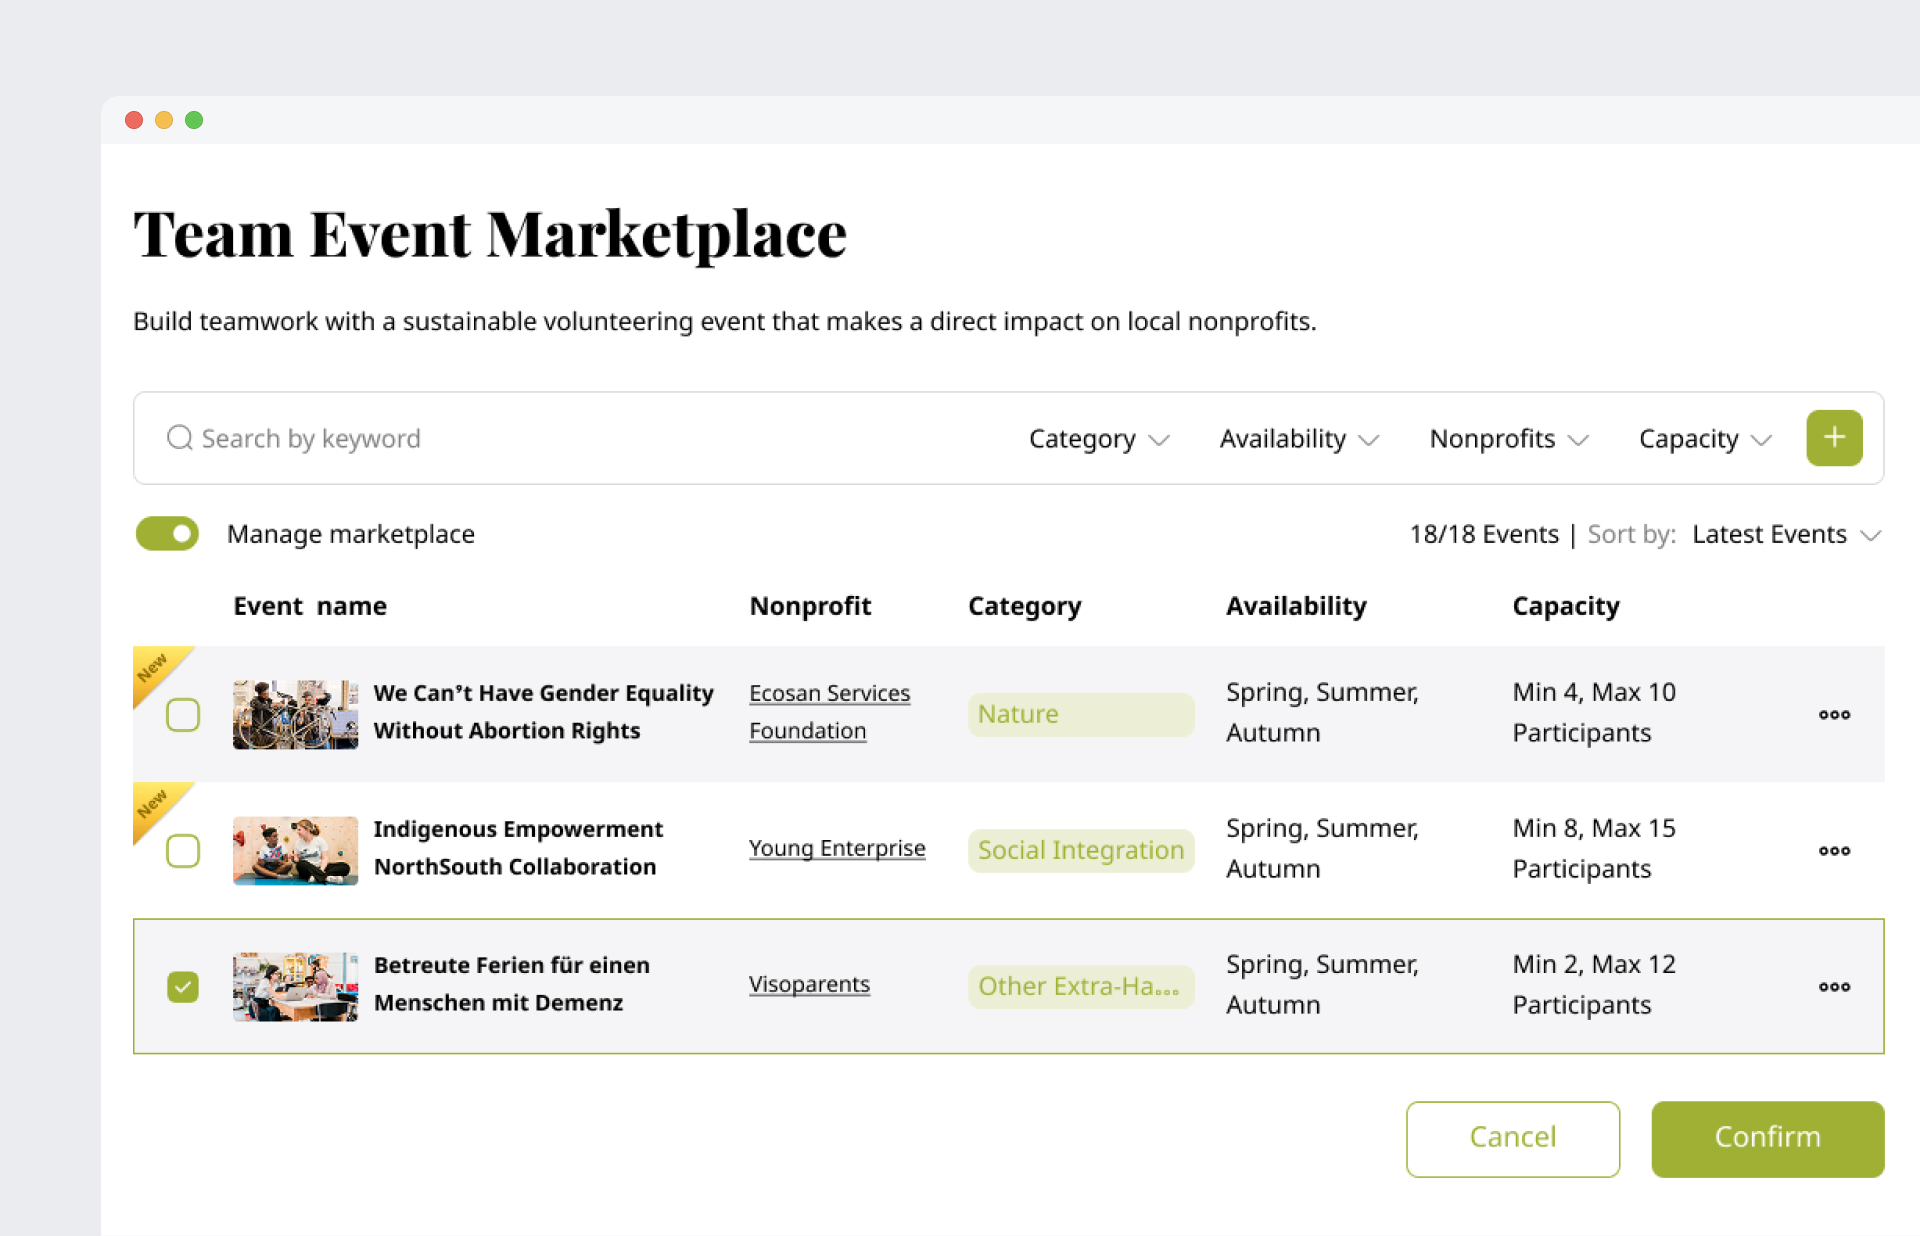Open more options for Indigenous Empowerment event

(1833, 850)
